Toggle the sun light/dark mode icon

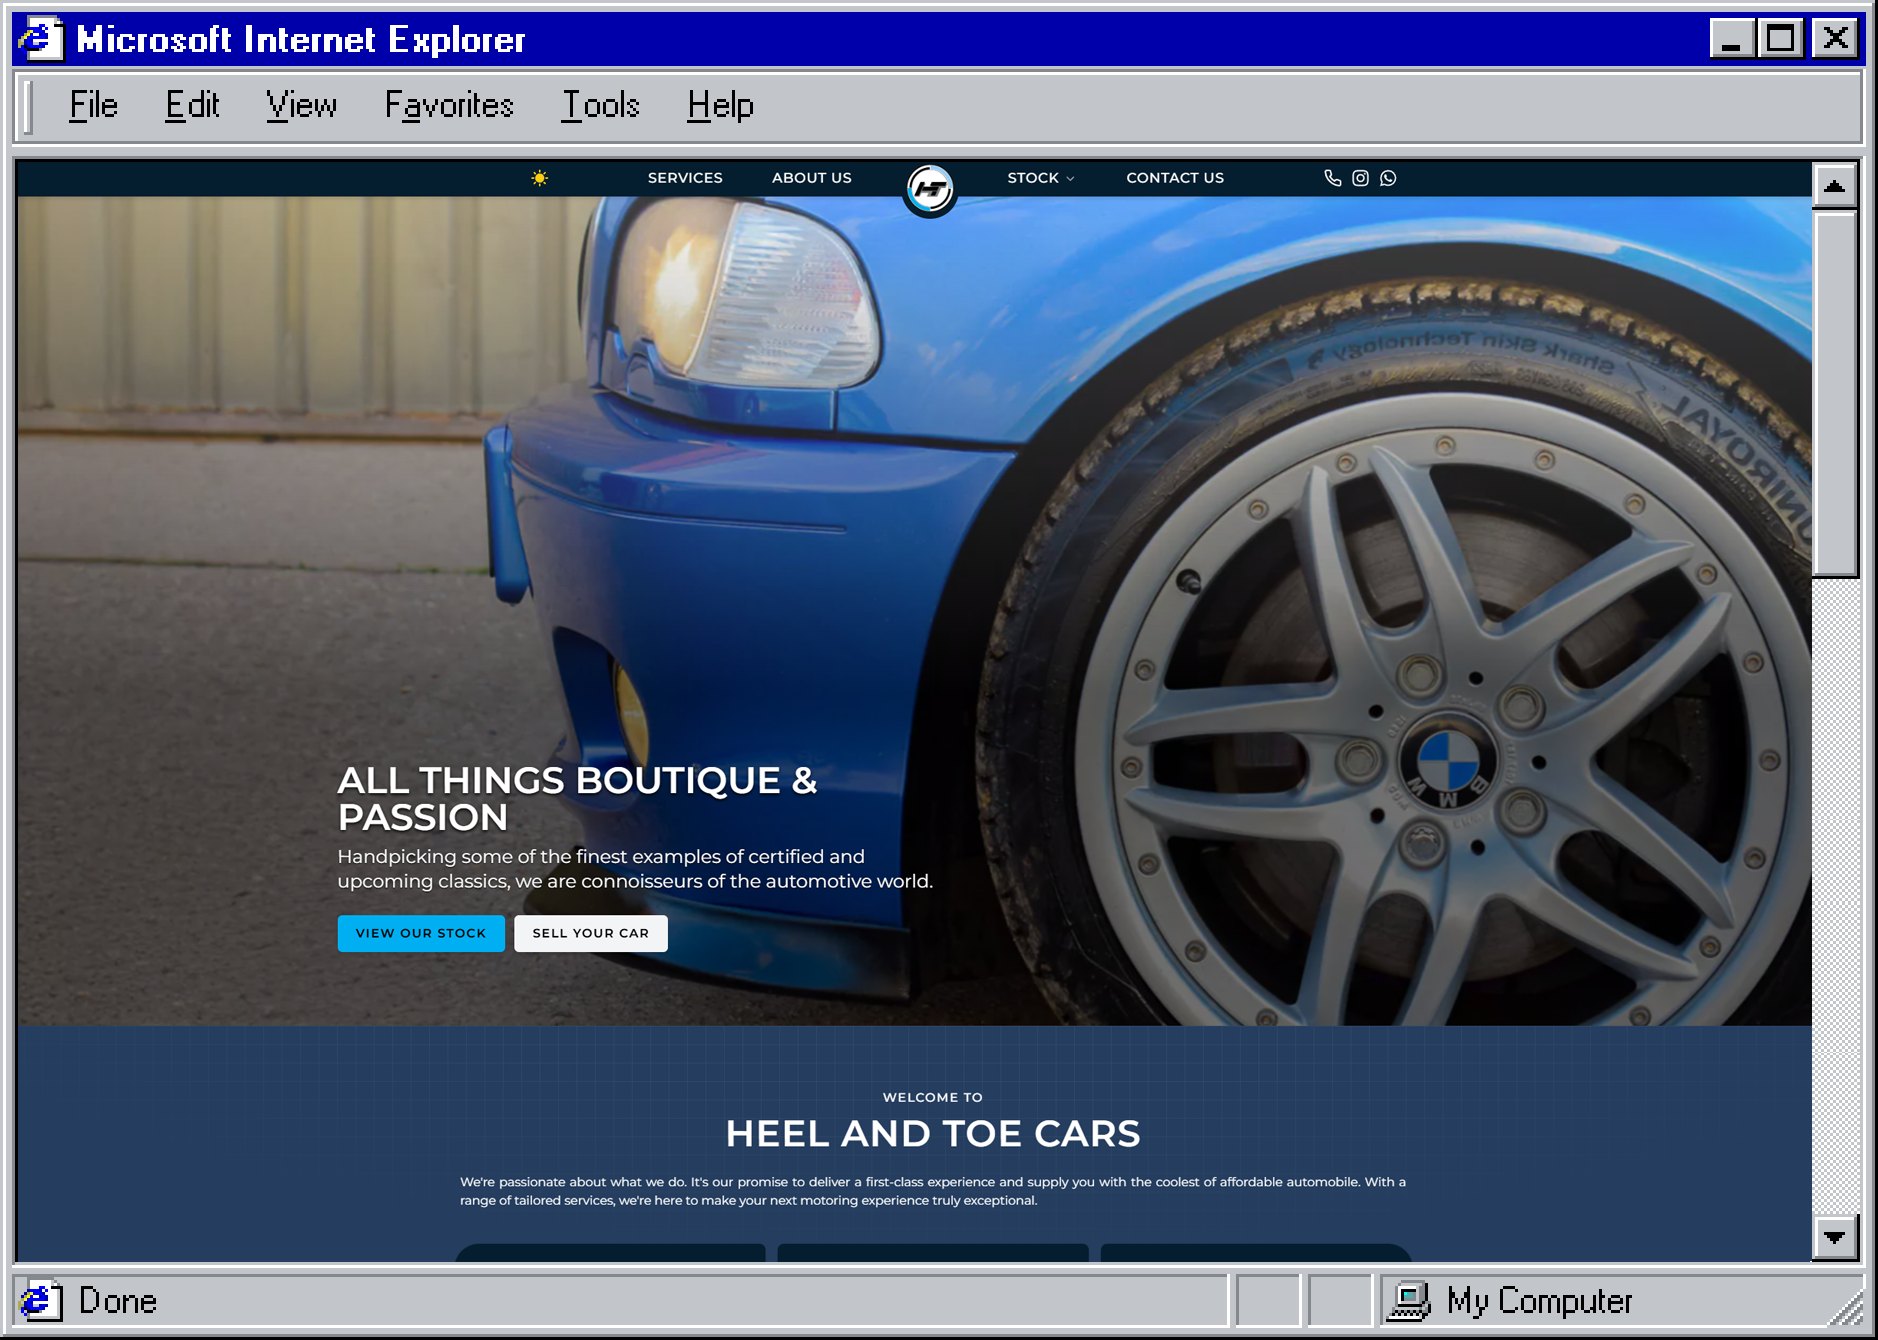[x=539, y=178]
